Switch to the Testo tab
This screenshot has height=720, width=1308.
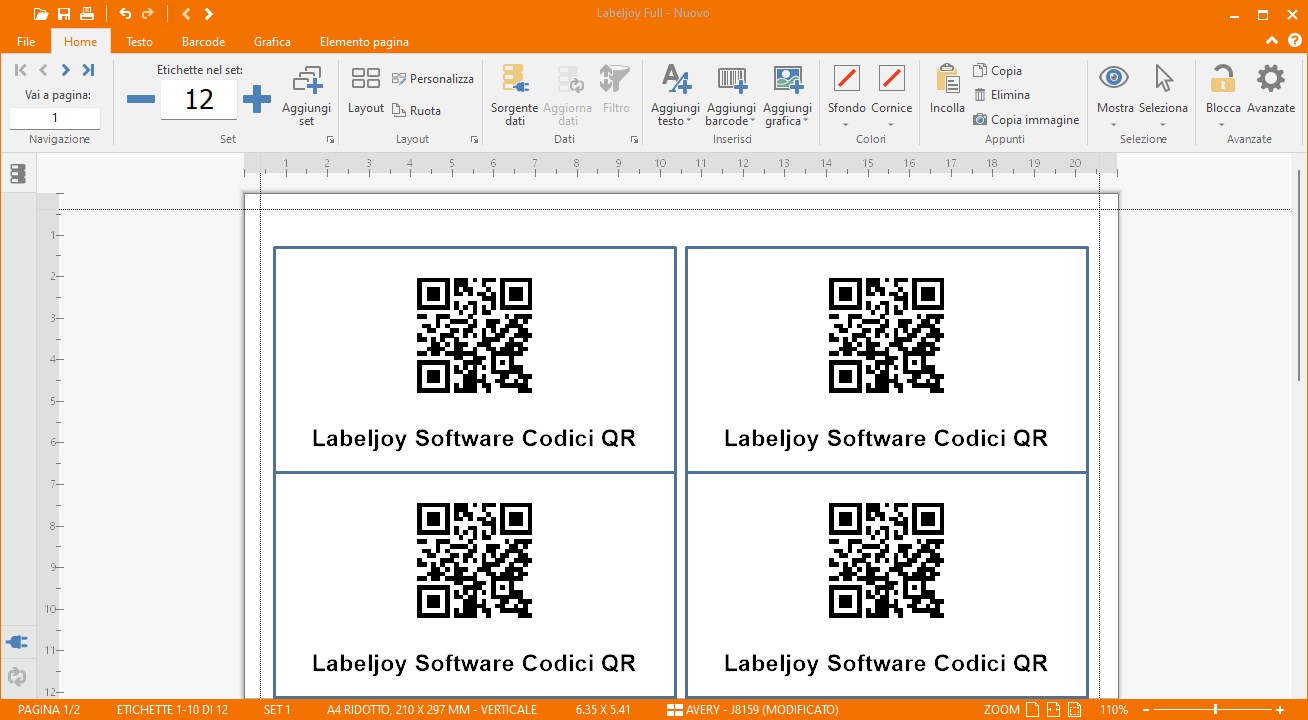(139, 42)
